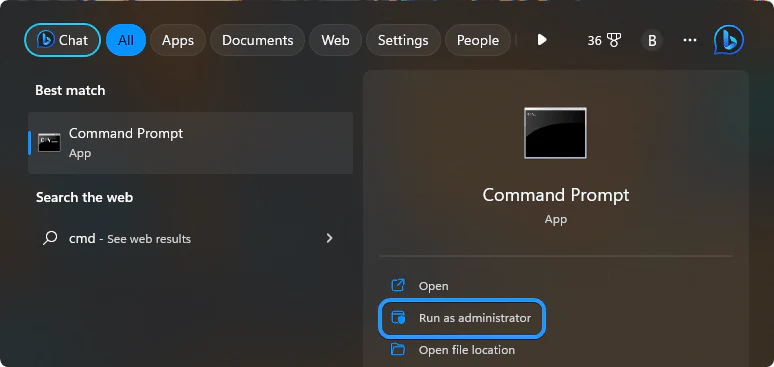This screenshot has width=774, height=367.
Task: Select the Web filter tab
Action: [x=336, y=40]
